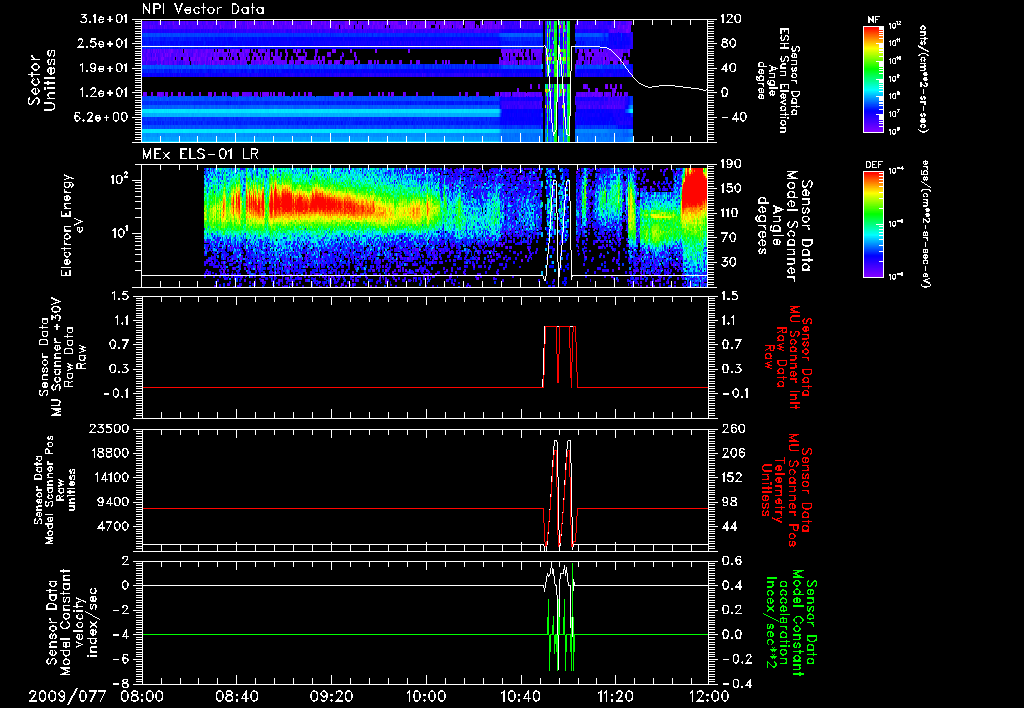Image resolution: width=1024 pixels, height=708 pixels.
Task: Click the 'ergs/(cm**2-sr-sec-eV)' units label
Action: 925,224
